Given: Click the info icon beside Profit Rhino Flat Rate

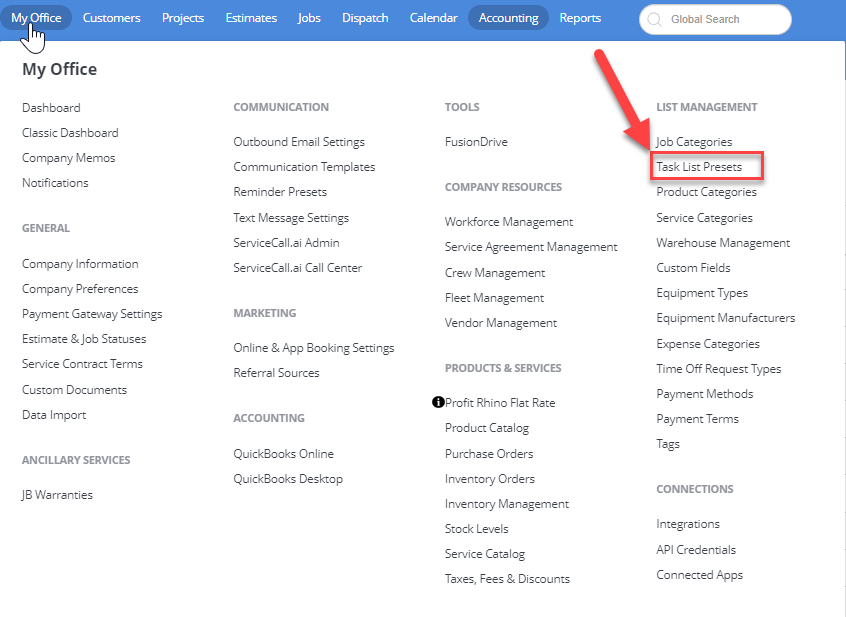Looking at the screenshot, I should pos(438,402).
